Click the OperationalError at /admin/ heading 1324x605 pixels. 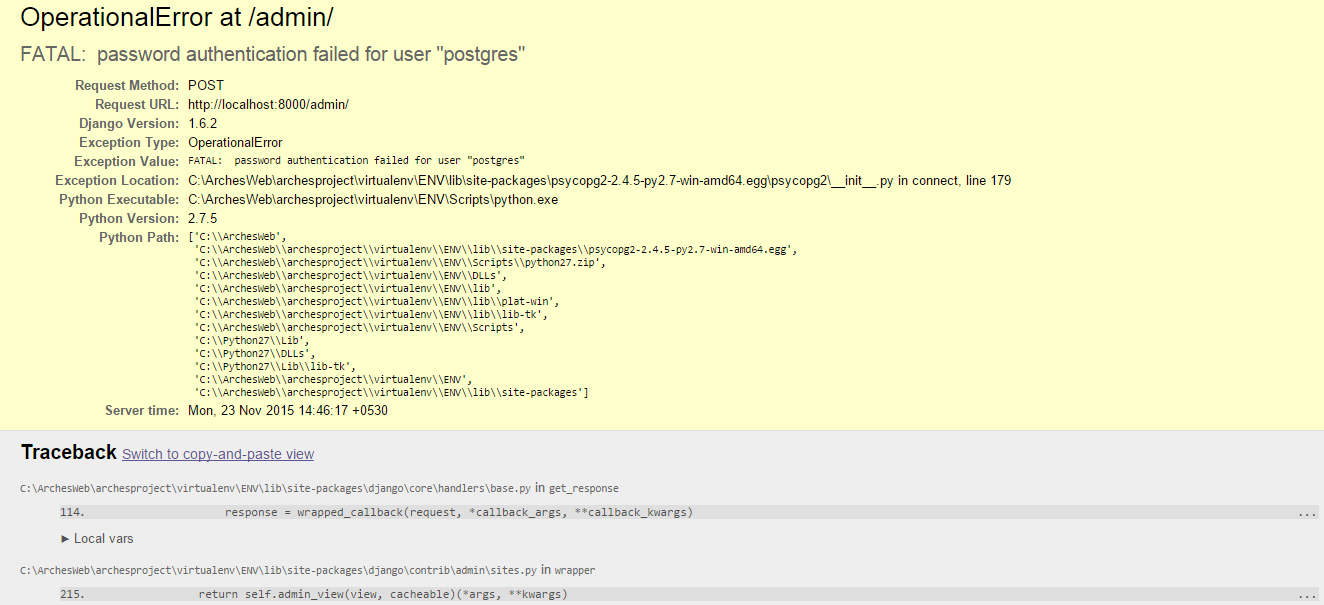(178, 18)
